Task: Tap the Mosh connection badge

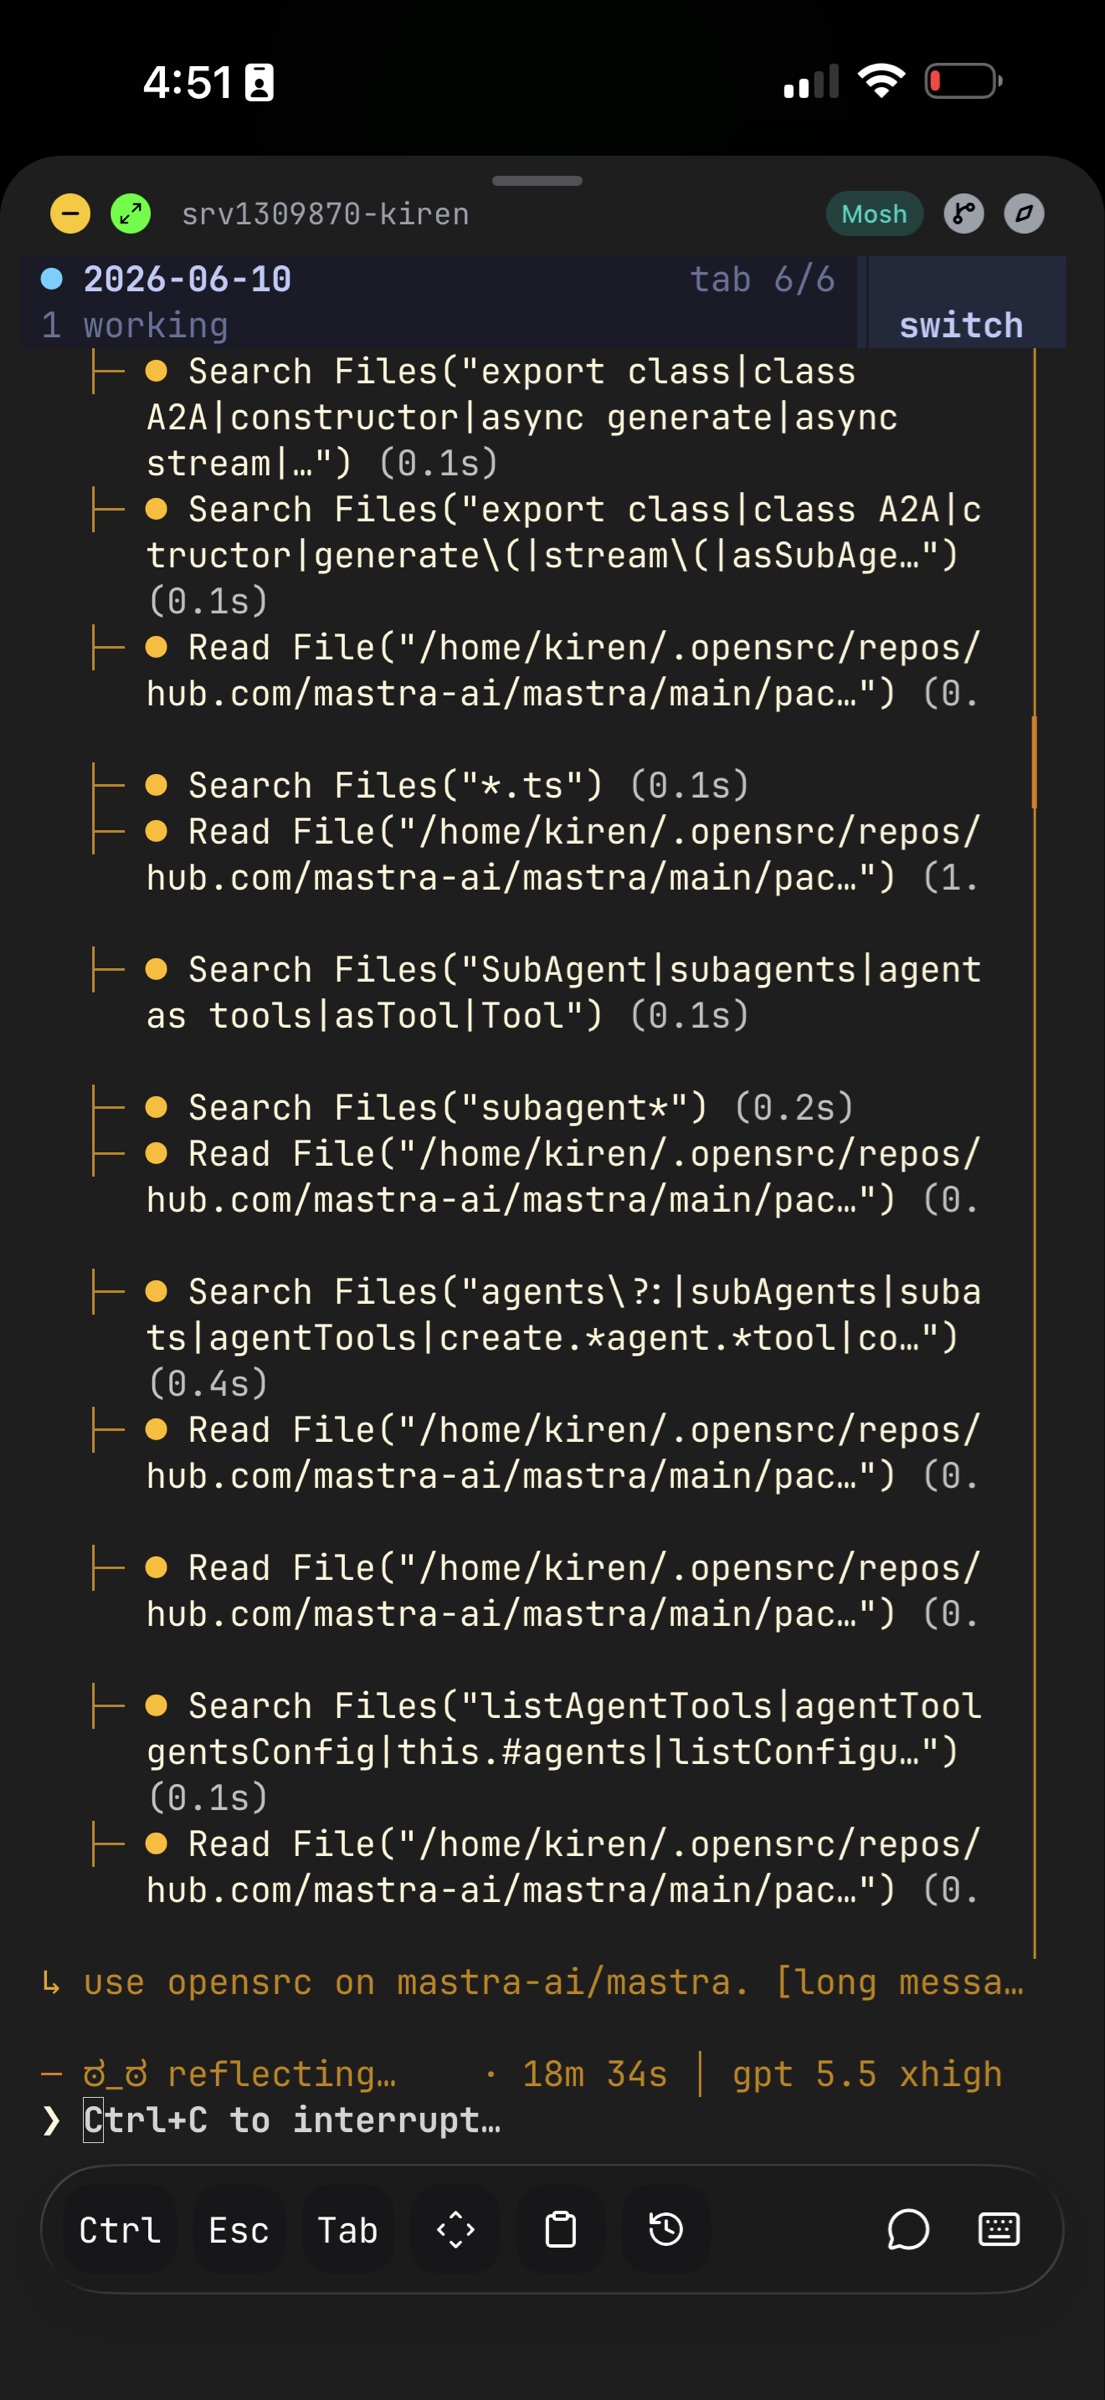Action: point(874,214)
